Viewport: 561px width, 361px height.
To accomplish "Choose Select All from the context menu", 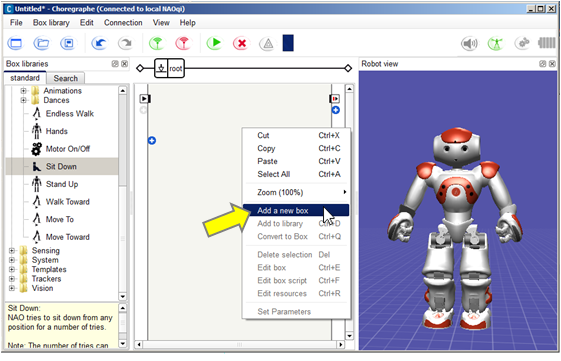I will tap(296, 174).
